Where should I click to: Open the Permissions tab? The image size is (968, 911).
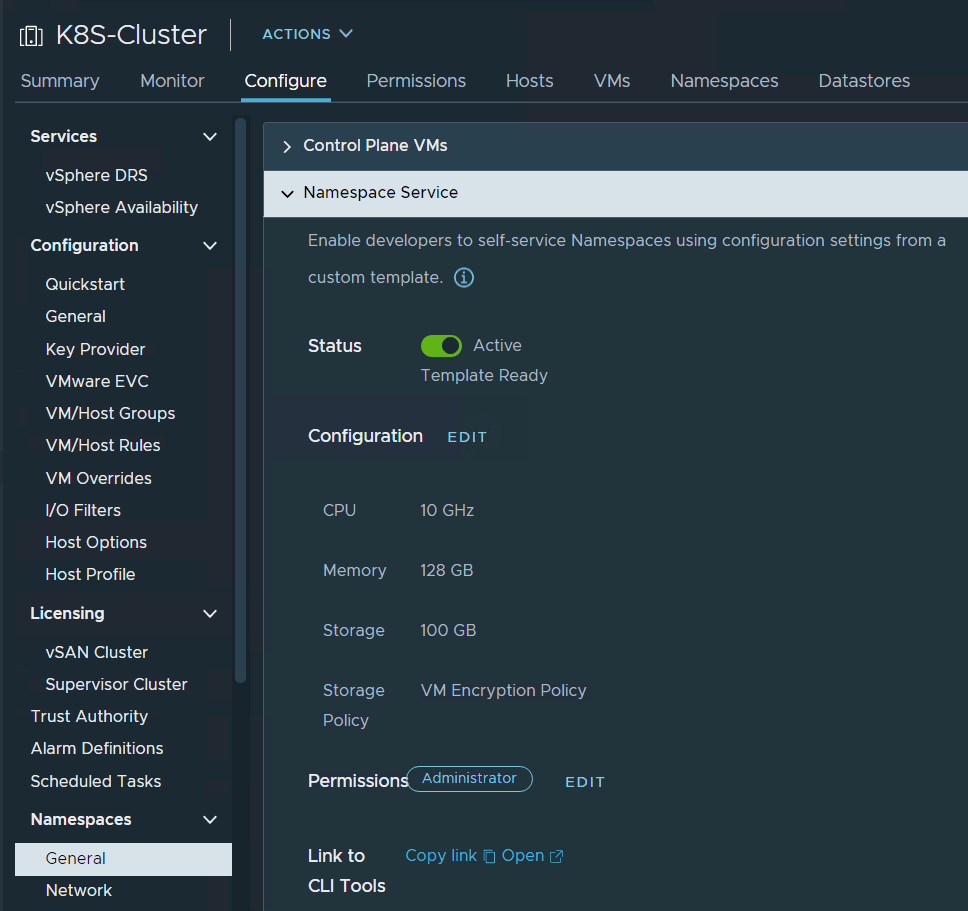[x=416, y=81]
